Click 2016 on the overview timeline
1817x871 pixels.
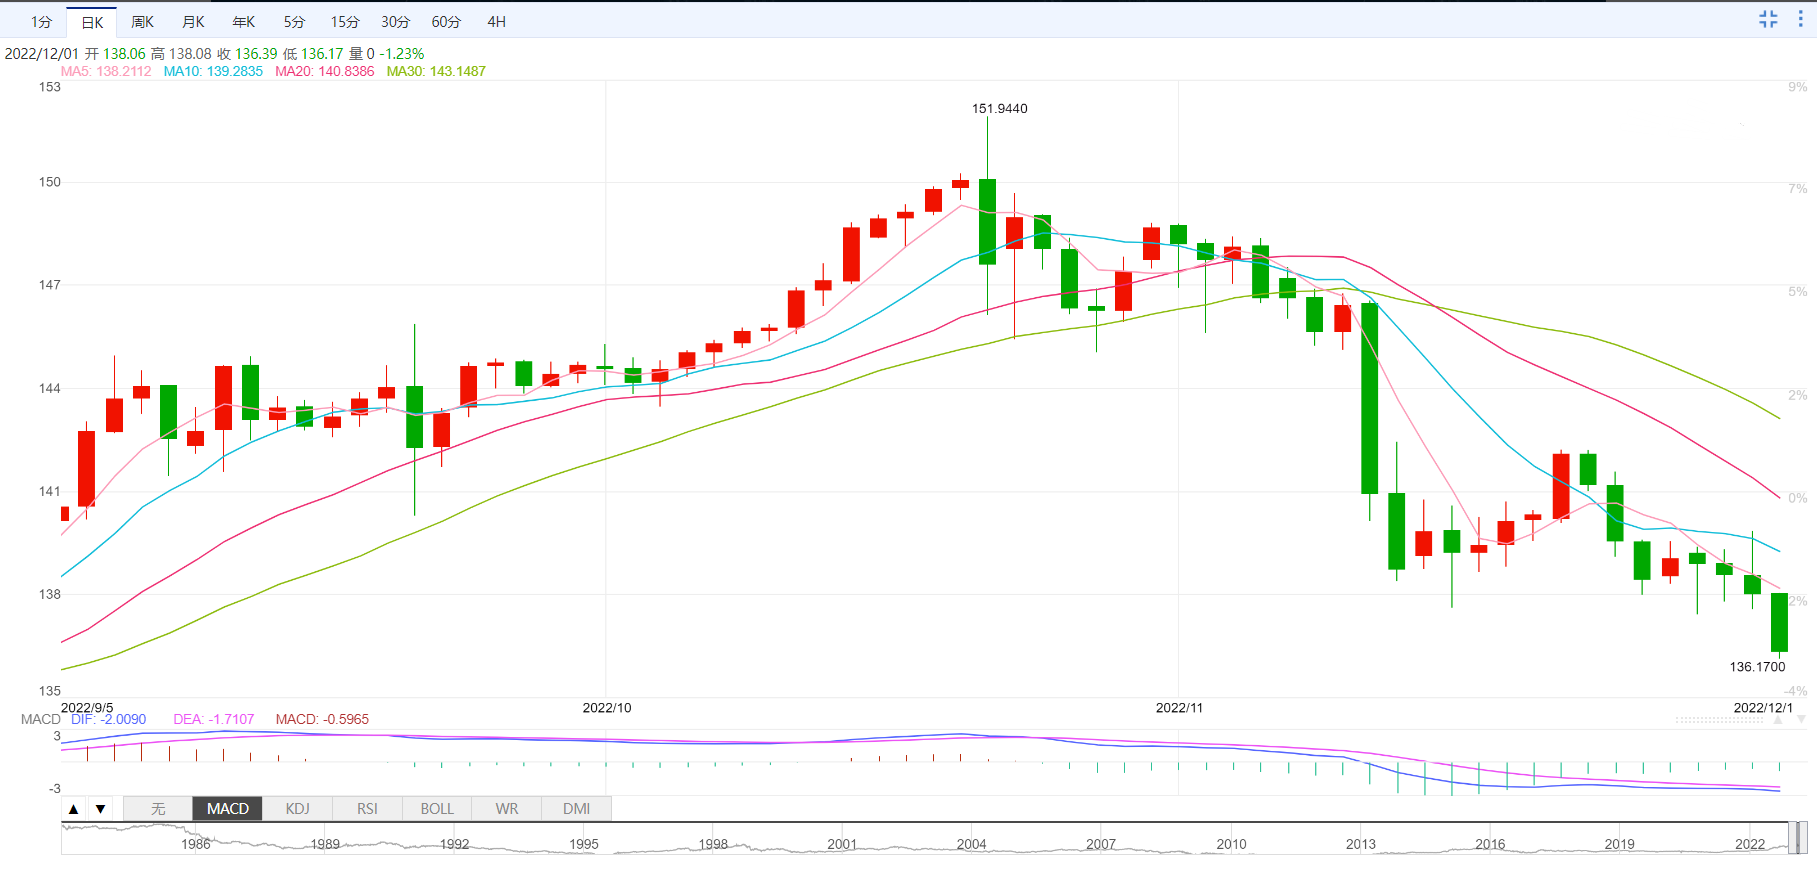1490,844
